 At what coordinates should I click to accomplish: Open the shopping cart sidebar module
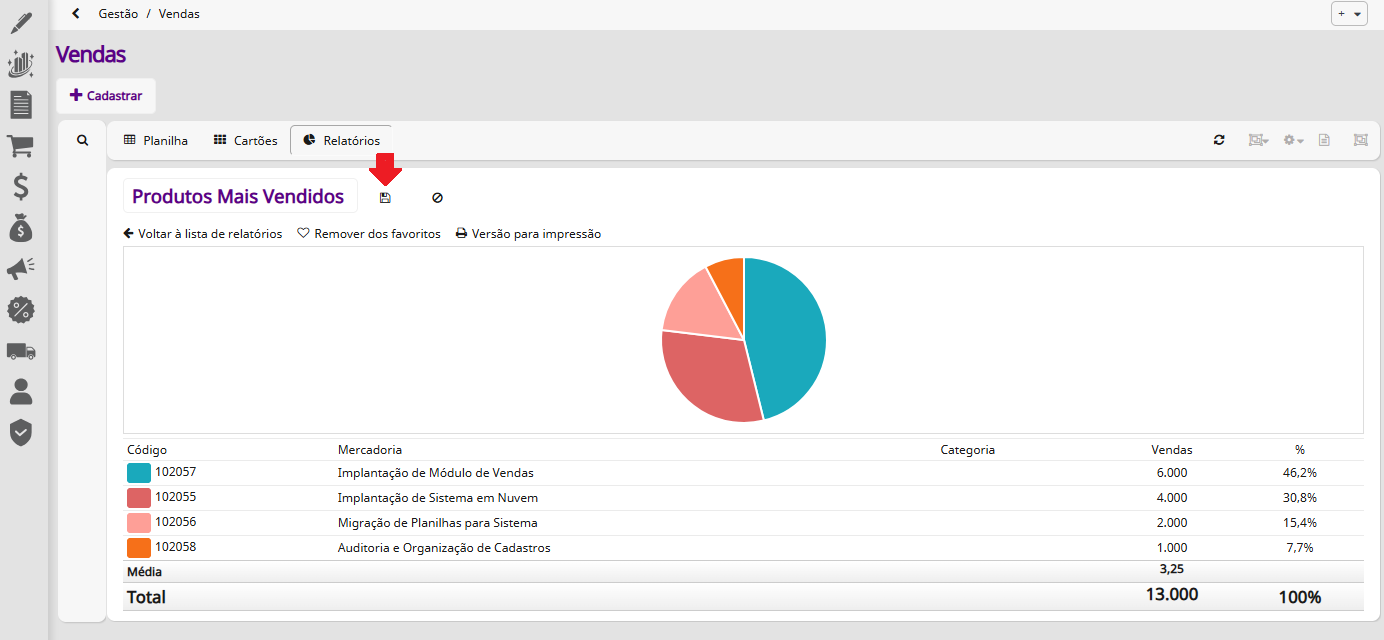[21, 146]
